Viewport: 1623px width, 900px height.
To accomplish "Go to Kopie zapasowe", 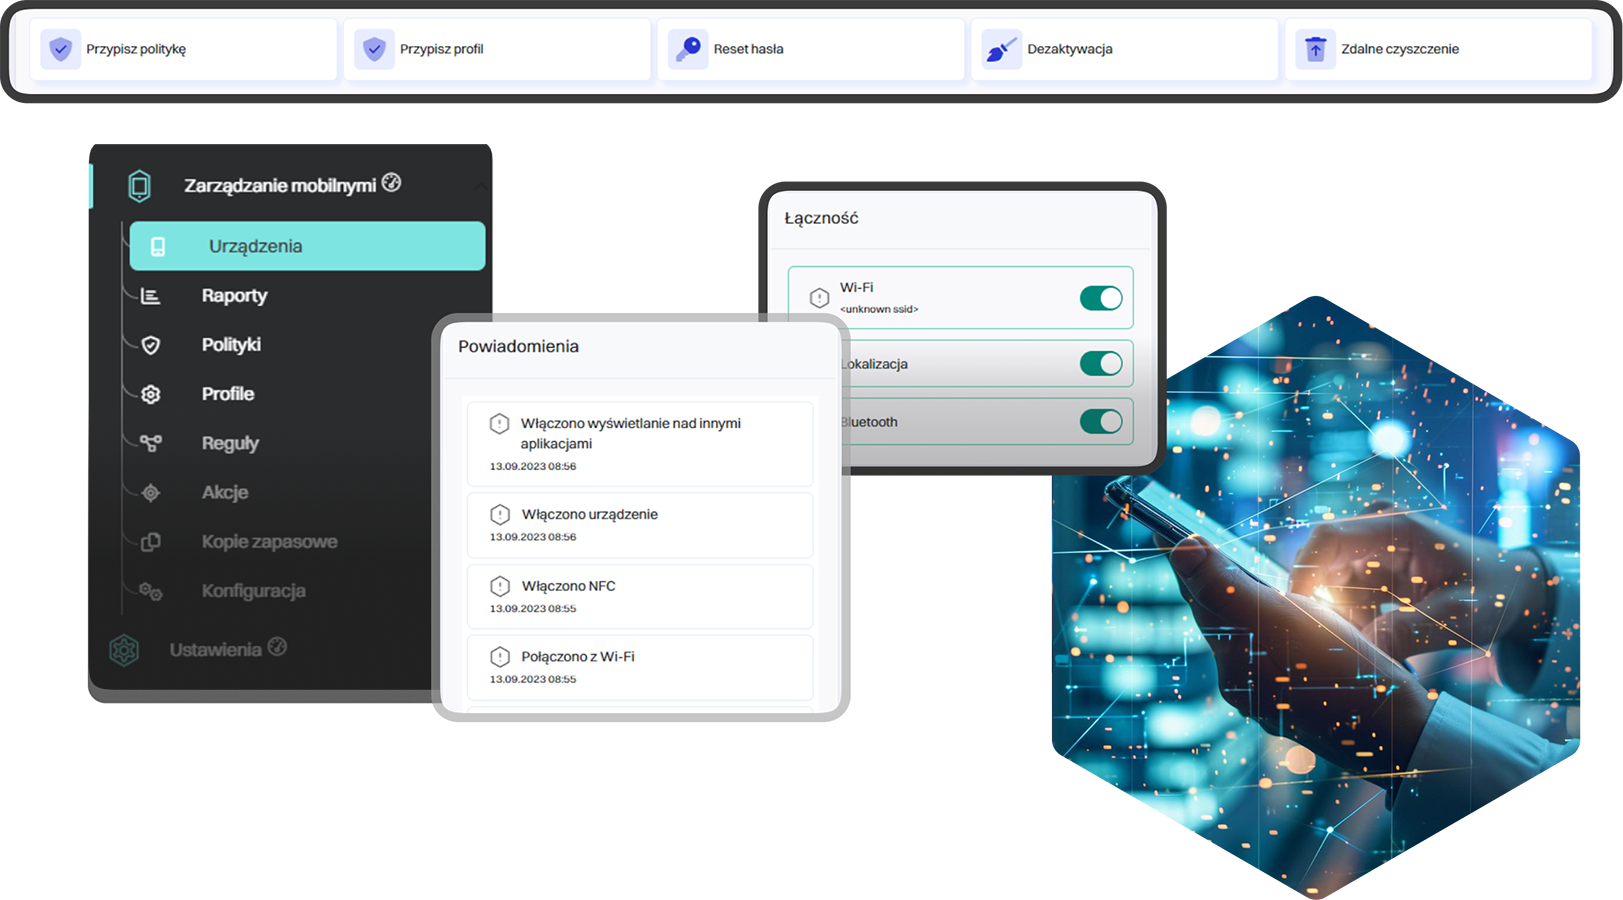I will (269, 542).
